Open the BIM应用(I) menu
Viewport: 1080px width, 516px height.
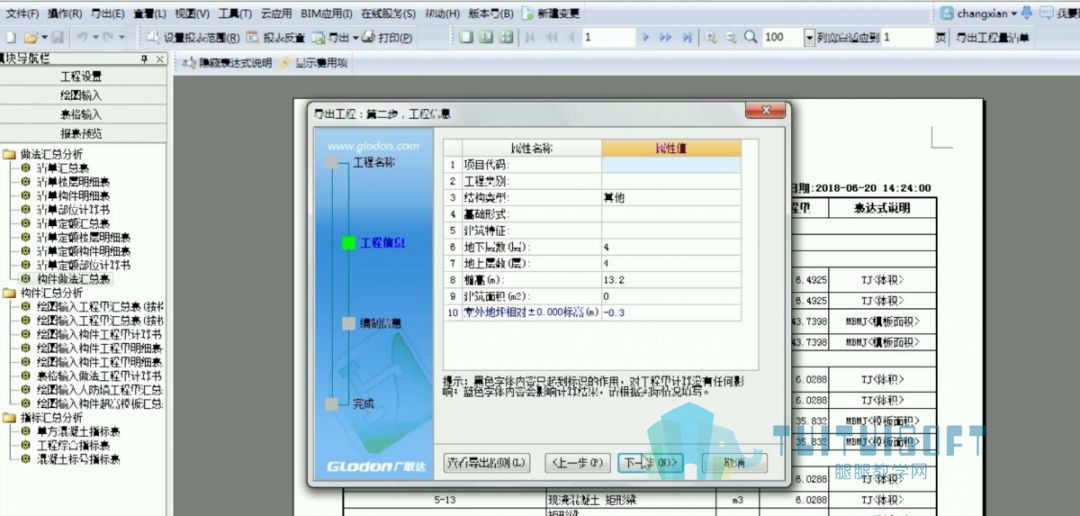pyautogui.click(x=326, y=13)
